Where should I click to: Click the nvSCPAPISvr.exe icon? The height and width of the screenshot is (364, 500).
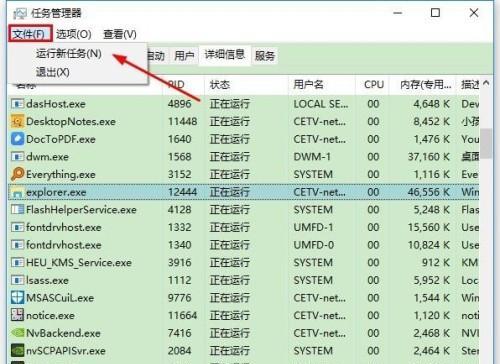pyautogui.click(x=17, y=351)
